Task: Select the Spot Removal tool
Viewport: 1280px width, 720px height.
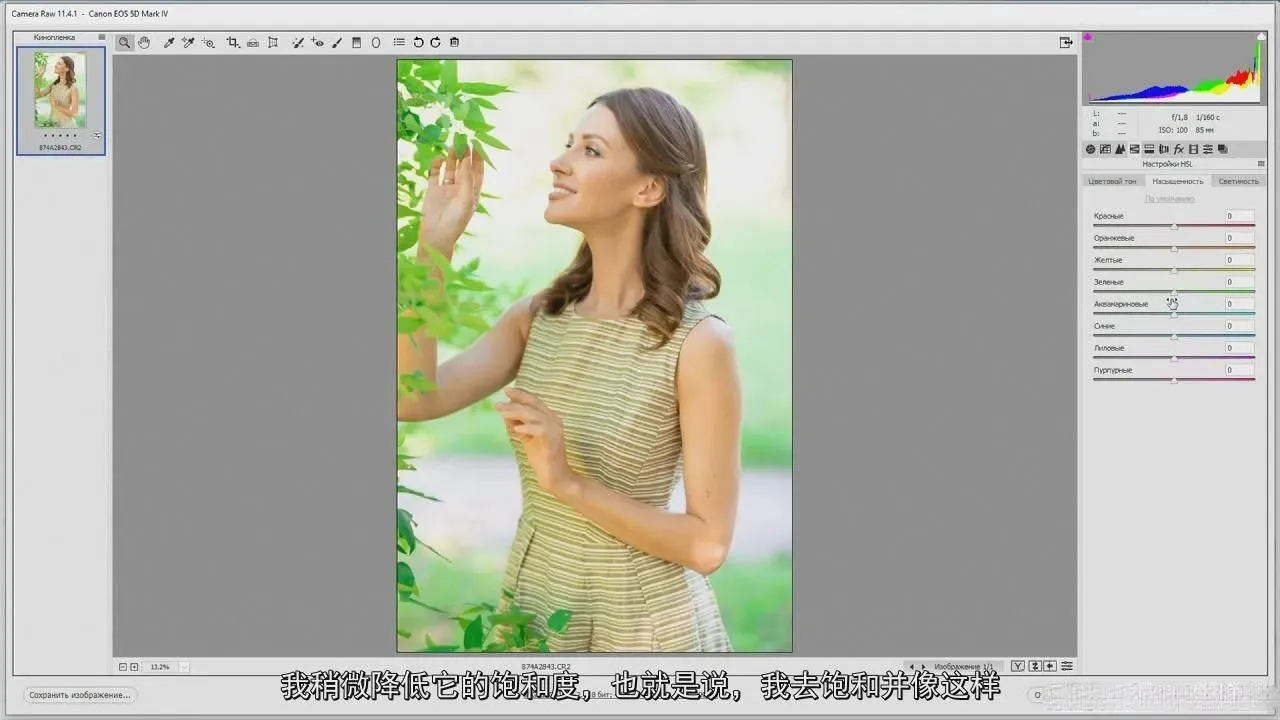Action: pos(297,43)
